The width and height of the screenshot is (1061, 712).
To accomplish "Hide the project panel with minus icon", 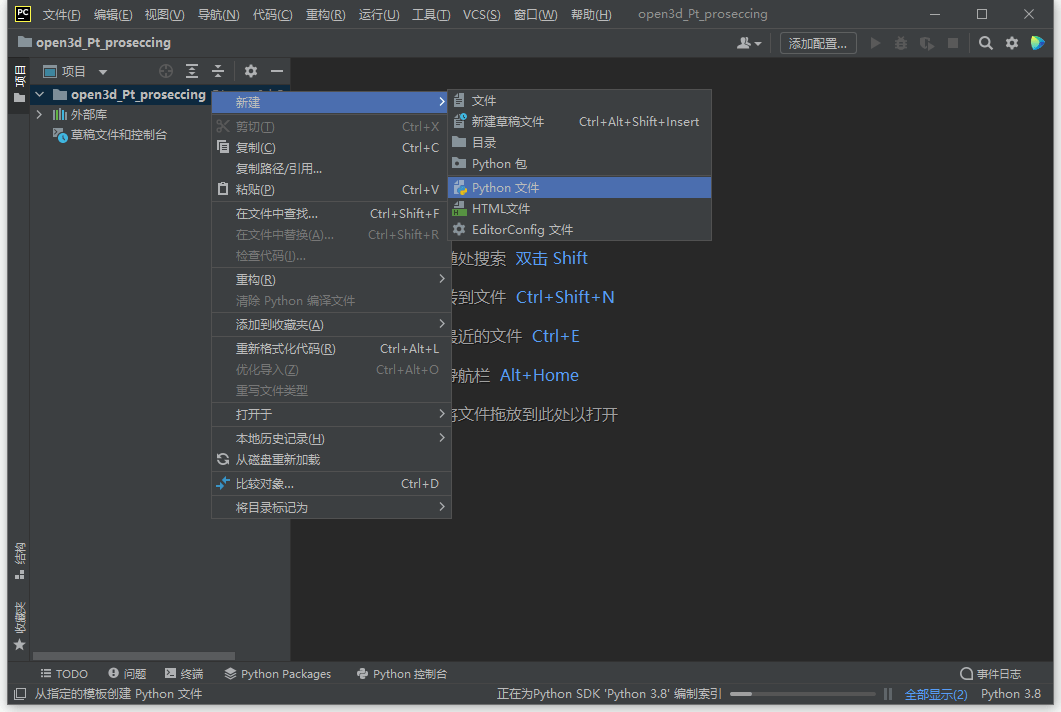I will coord(277,71).
